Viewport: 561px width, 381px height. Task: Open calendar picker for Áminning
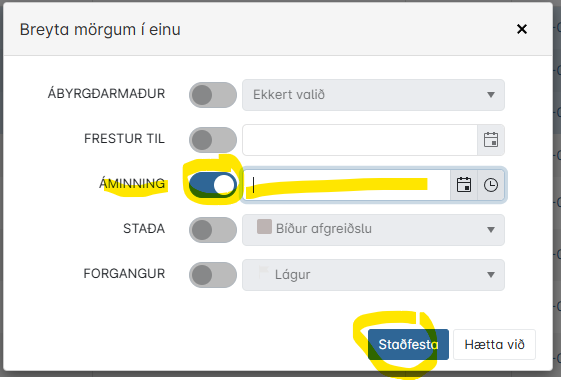click(x=464, y=185)
